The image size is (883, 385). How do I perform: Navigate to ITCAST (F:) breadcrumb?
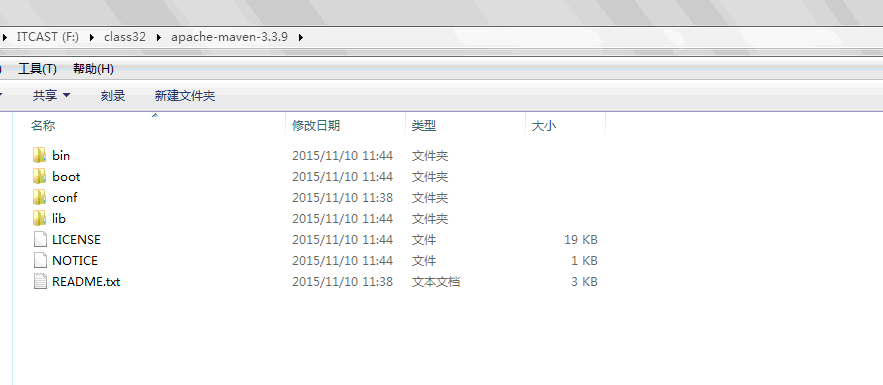(x=48, y=37)
